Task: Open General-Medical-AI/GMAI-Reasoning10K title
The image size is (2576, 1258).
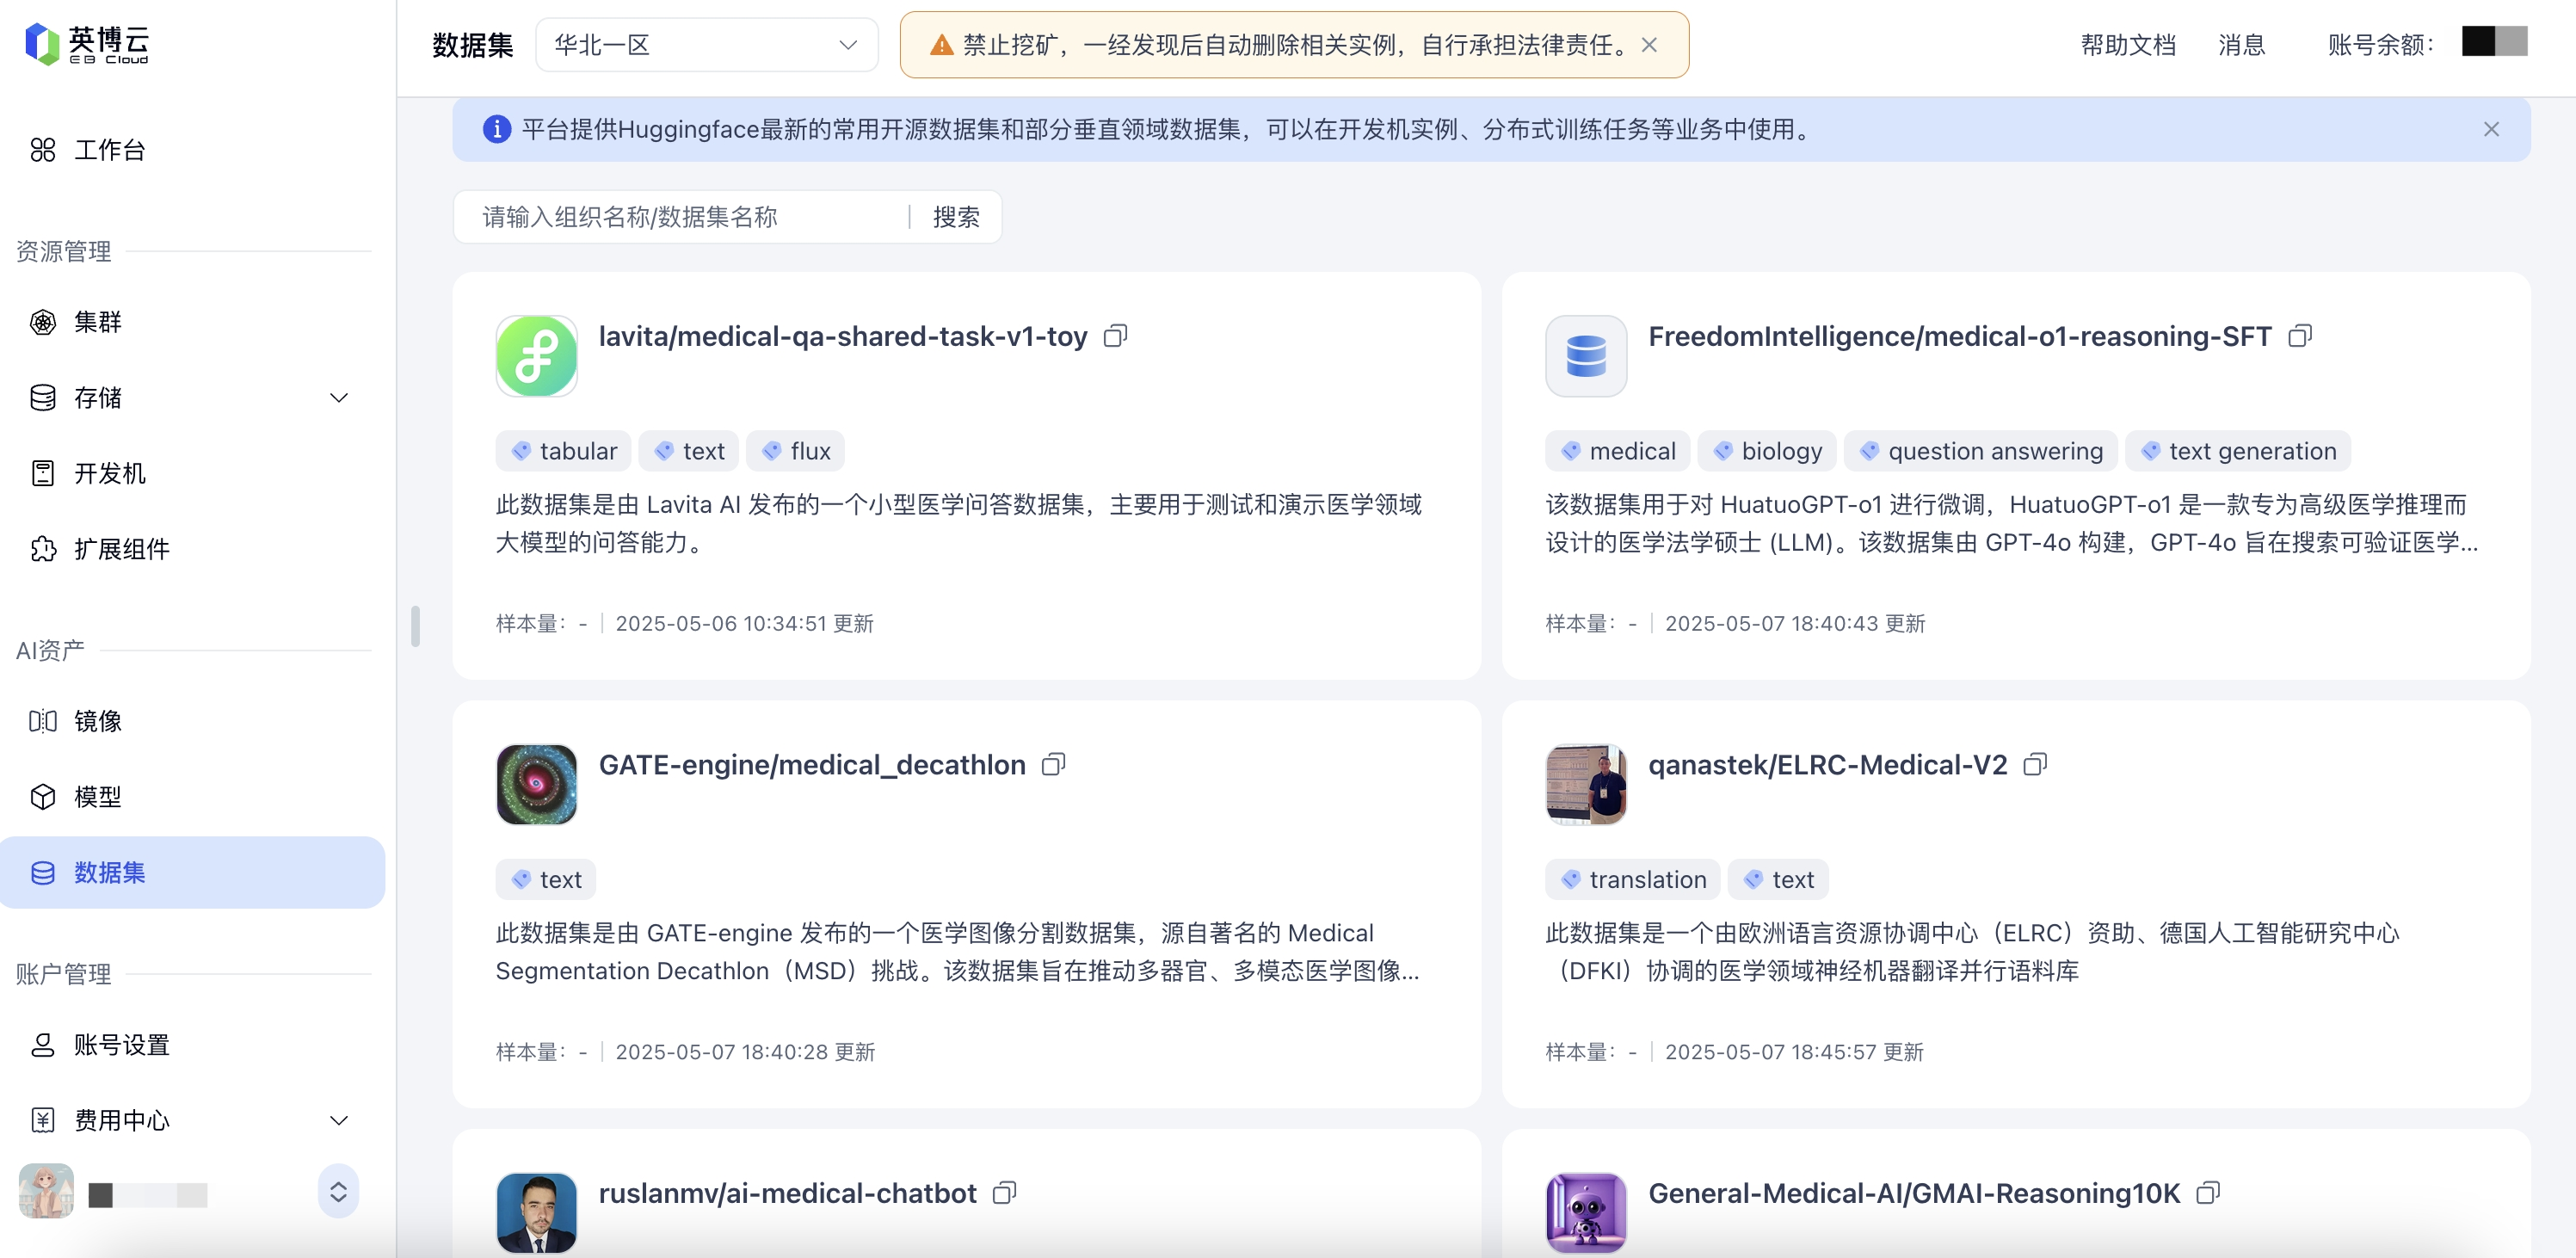Action: [x=1914, y=1193]
